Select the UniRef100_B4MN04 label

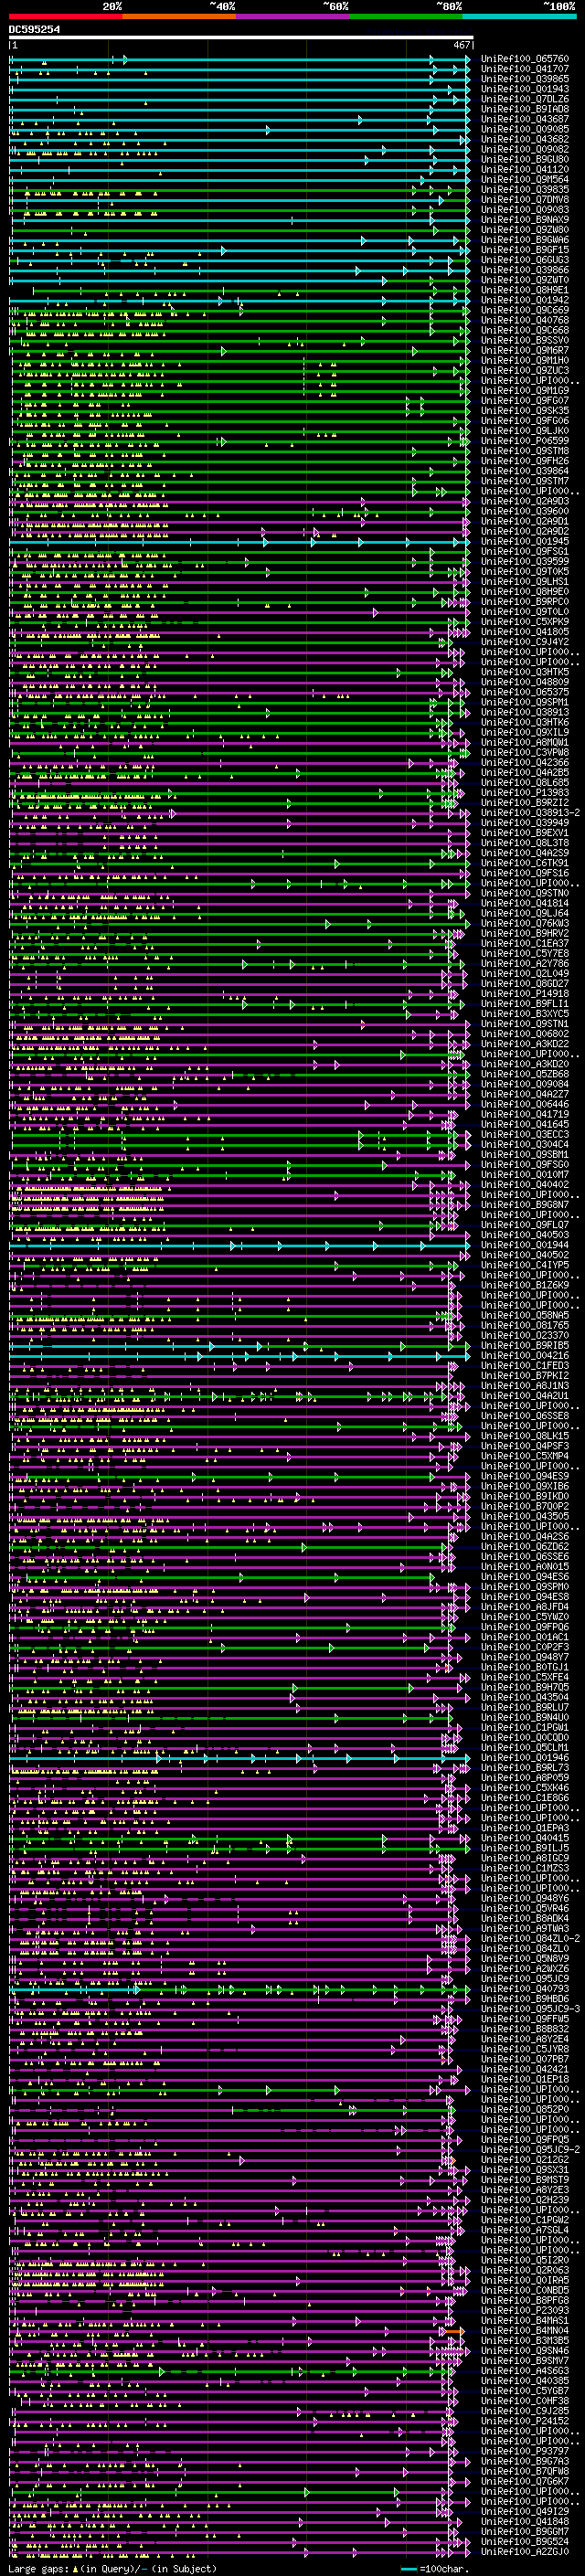[x=525, y=2331]
